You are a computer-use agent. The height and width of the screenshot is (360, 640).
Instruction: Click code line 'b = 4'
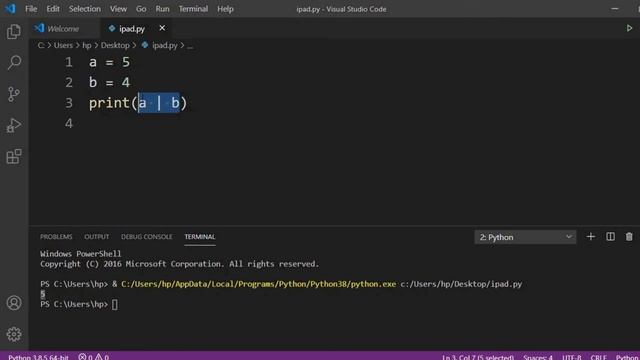click(x=109, y=82)
